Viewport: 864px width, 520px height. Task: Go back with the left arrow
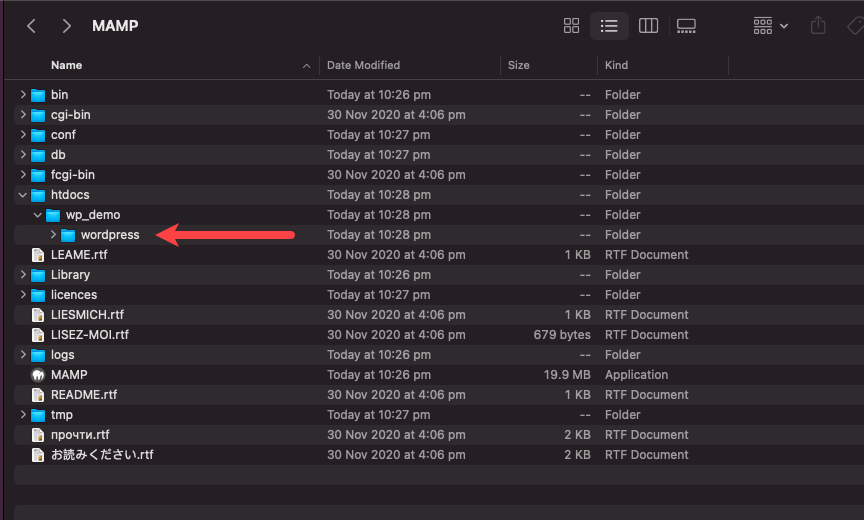click(x=31, y=26)
